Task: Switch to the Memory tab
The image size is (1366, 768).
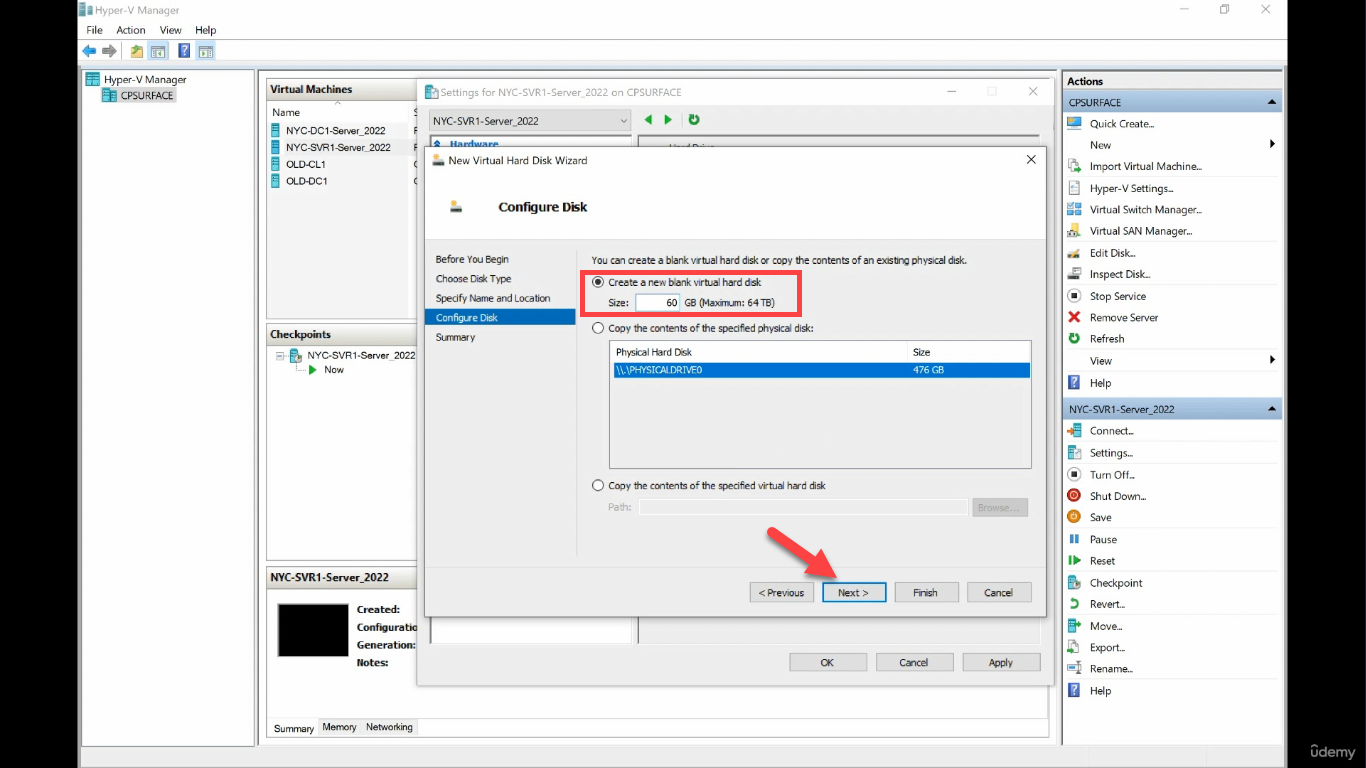Action: (x=339, y=727)
